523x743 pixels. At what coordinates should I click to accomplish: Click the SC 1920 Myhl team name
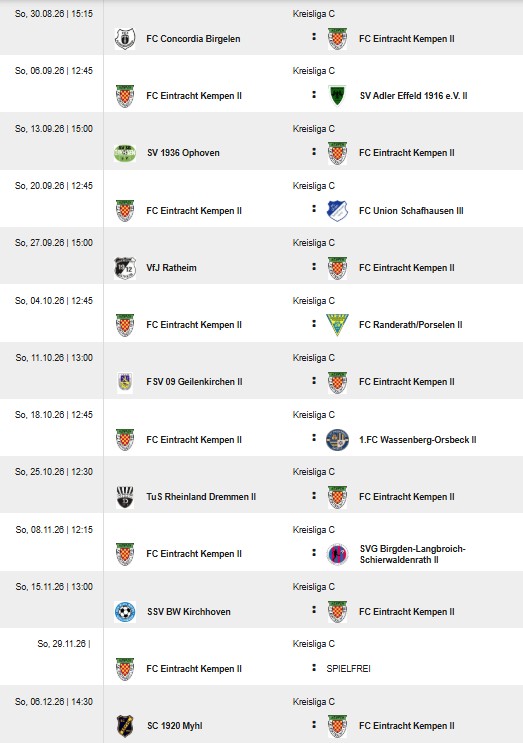175,726
